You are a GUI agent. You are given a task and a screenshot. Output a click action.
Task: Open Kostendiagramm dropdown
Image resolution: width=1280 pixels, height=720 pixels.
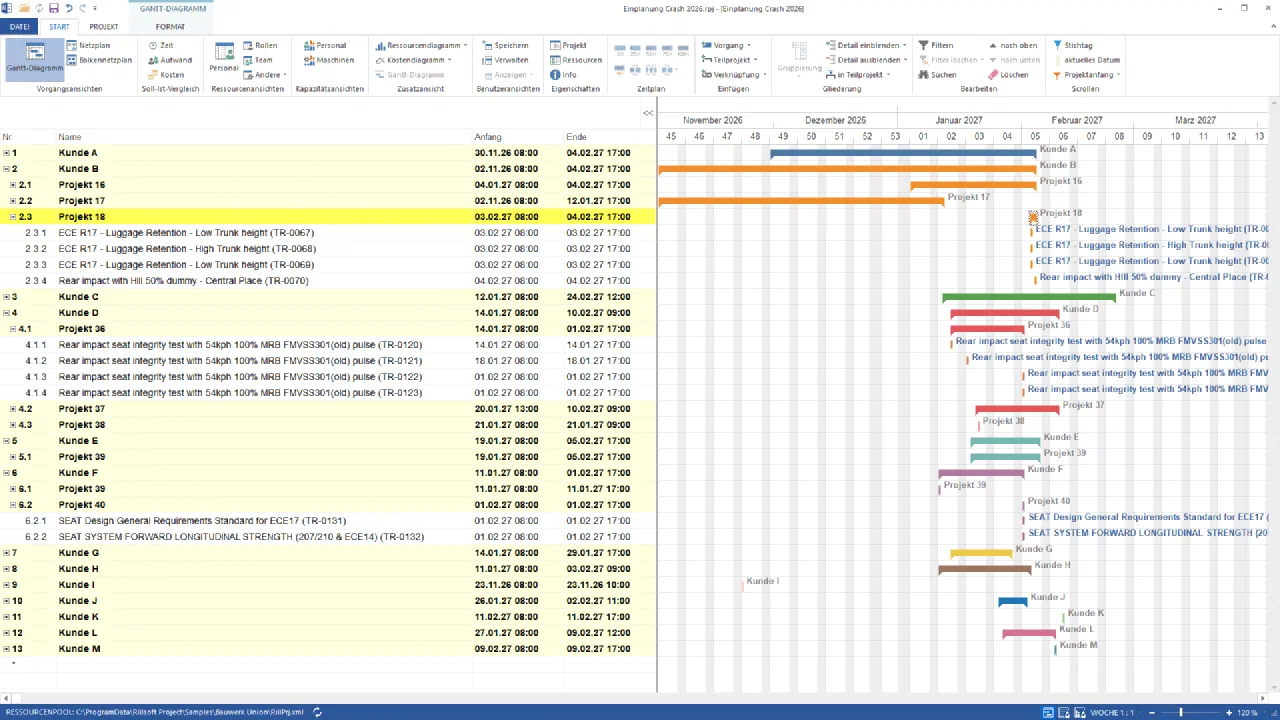click(413, 60)
